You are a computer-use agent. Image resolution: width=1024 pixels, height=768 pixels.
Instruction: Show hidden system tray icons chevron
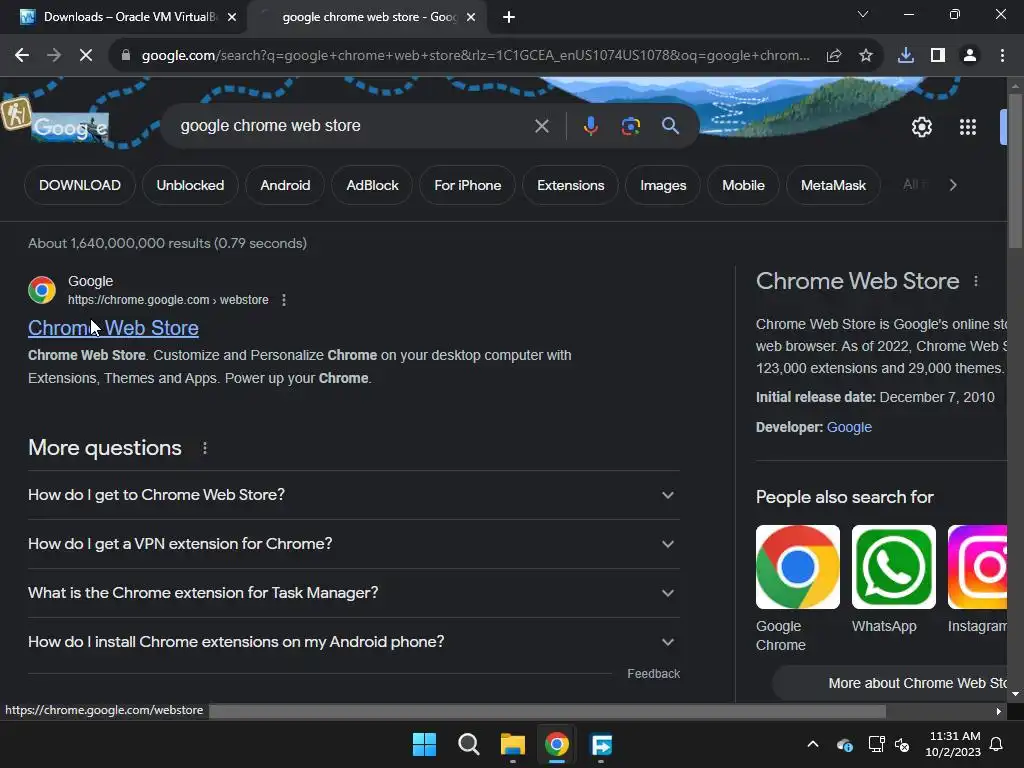(812, 744)
